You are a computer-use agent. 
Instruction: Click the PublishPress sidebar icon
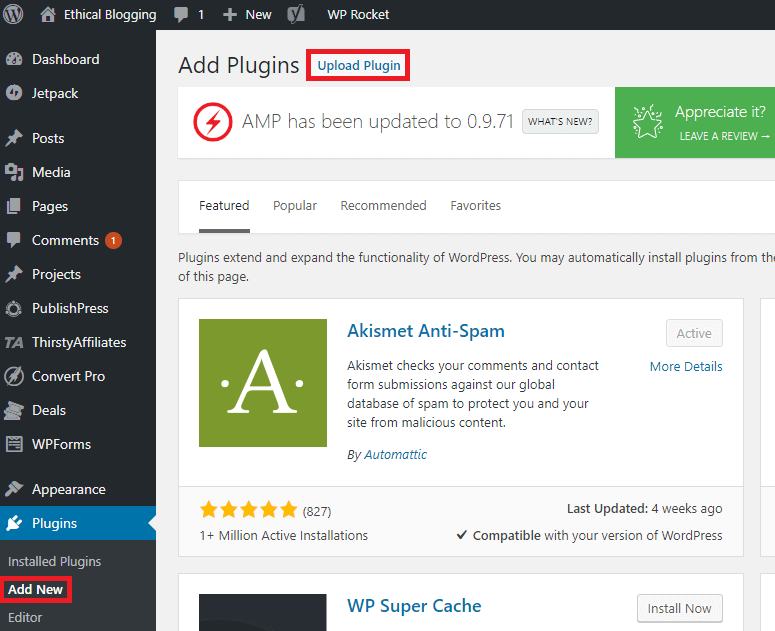(x=14, y=308)
